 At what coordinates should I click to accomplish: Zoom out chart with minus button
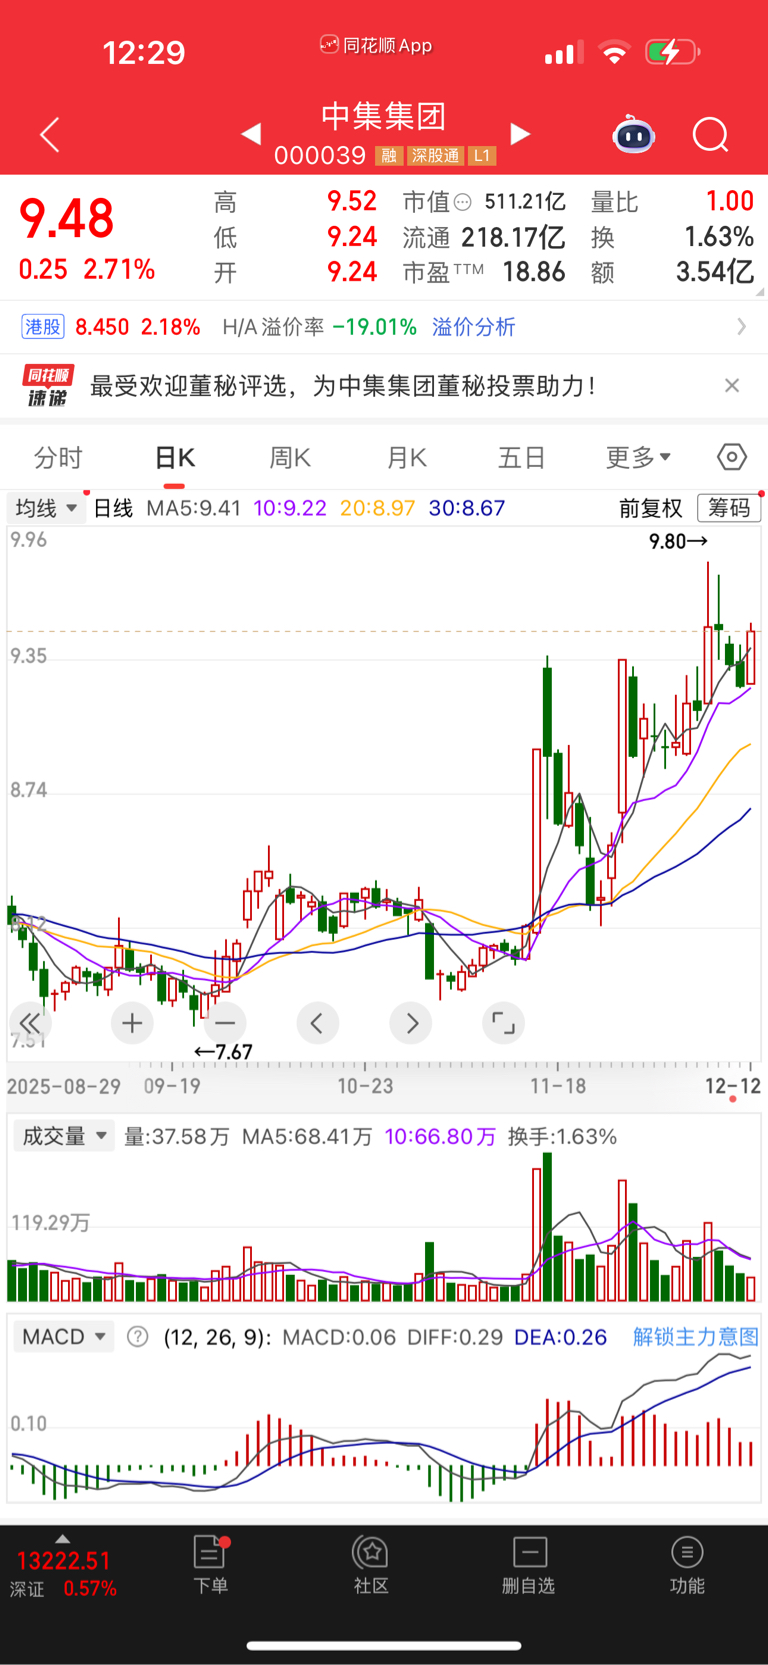tap(225, 1023)
